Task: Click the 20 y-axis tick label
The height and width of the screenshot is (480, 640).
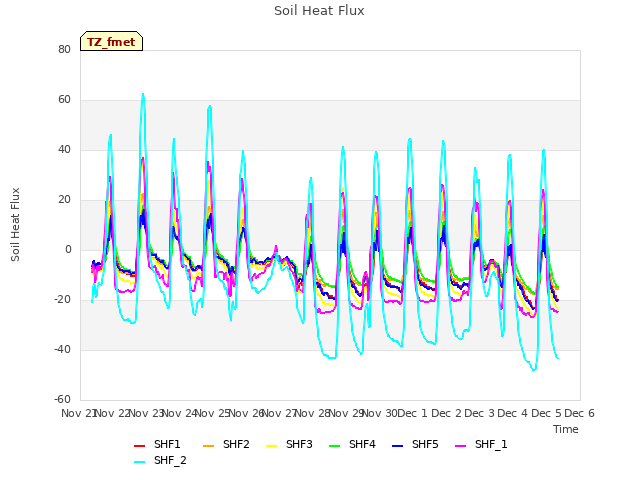Action: (x=64, y=200)
